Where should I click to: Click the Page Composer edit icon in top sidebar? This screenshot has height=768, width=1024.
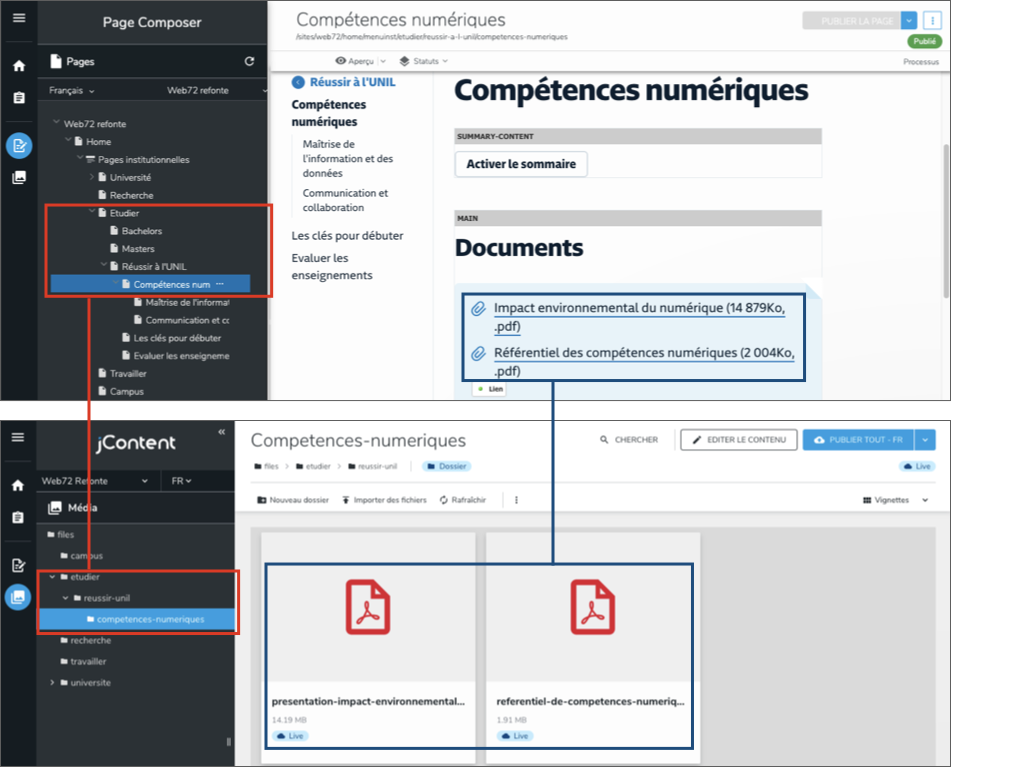[x=19, y=146]
